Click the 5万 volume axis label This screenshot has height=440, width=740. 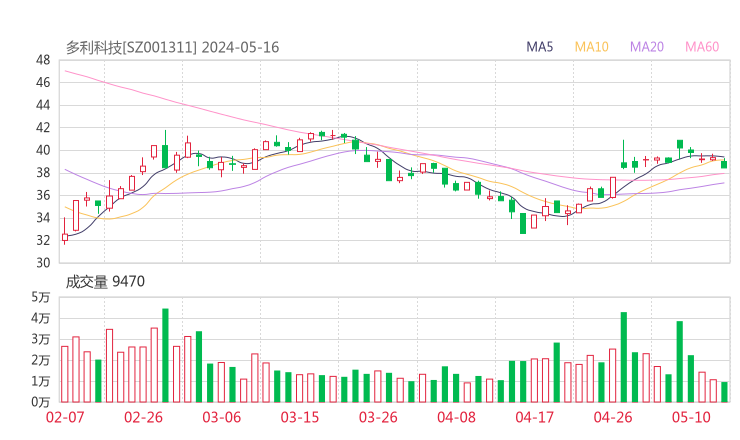point(41,297)
